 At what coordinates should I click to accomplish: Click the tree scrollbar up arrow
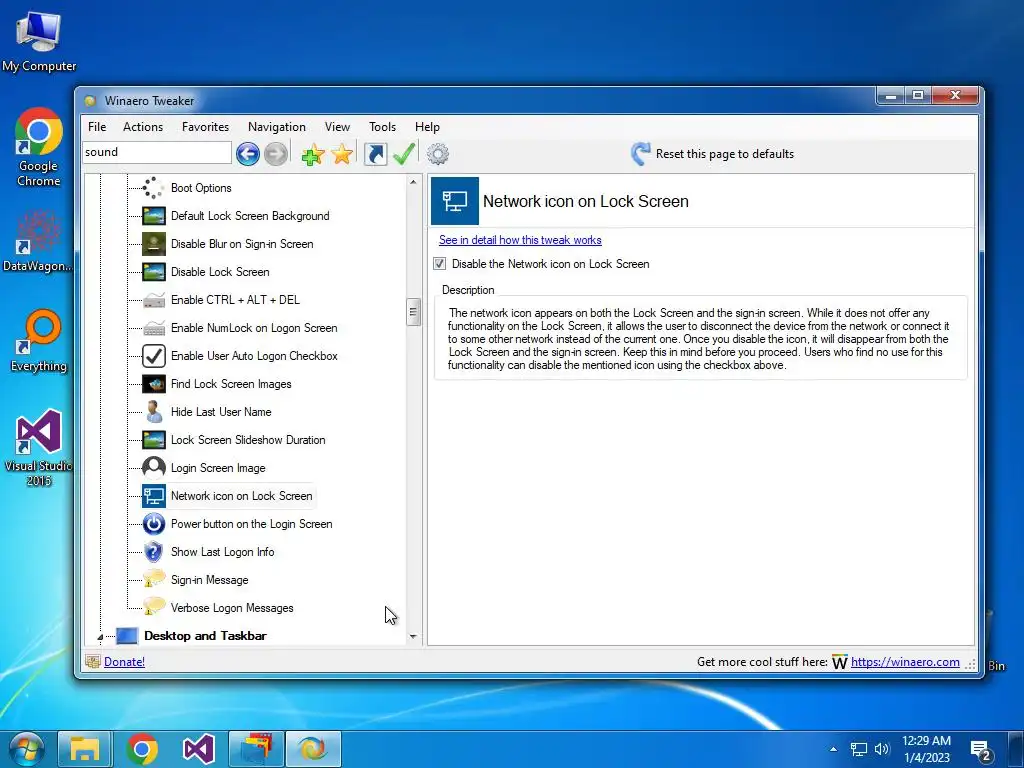[x=413, y=182]
